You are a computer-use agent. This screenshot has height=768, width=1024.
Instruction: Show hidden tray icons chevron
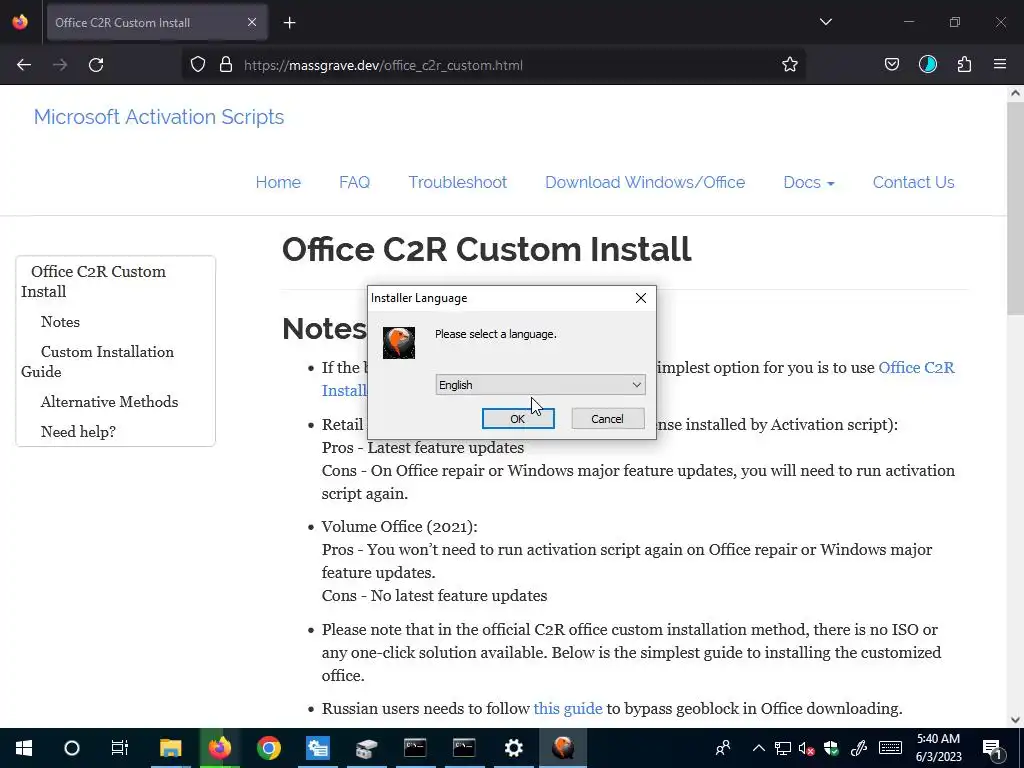(x=759, y=748)
